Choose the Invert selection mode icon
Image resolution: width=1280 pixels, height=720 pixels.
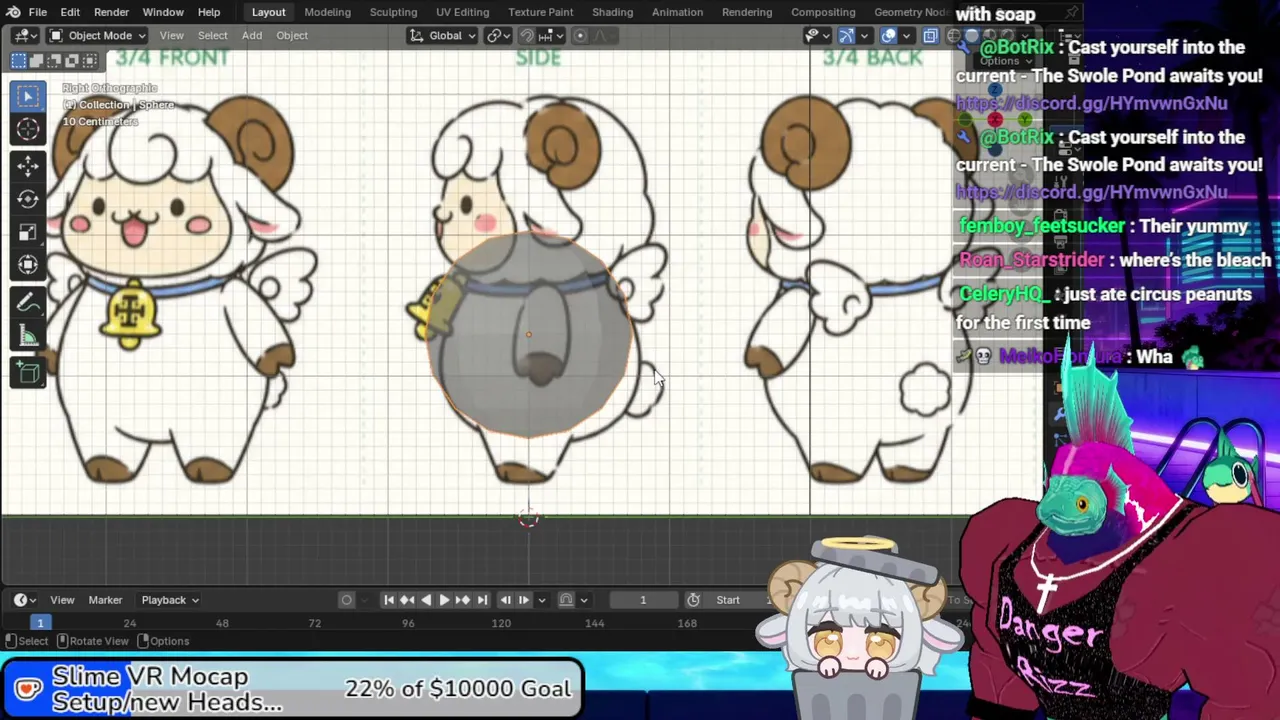pyautogui.click(x=72, y=61)
